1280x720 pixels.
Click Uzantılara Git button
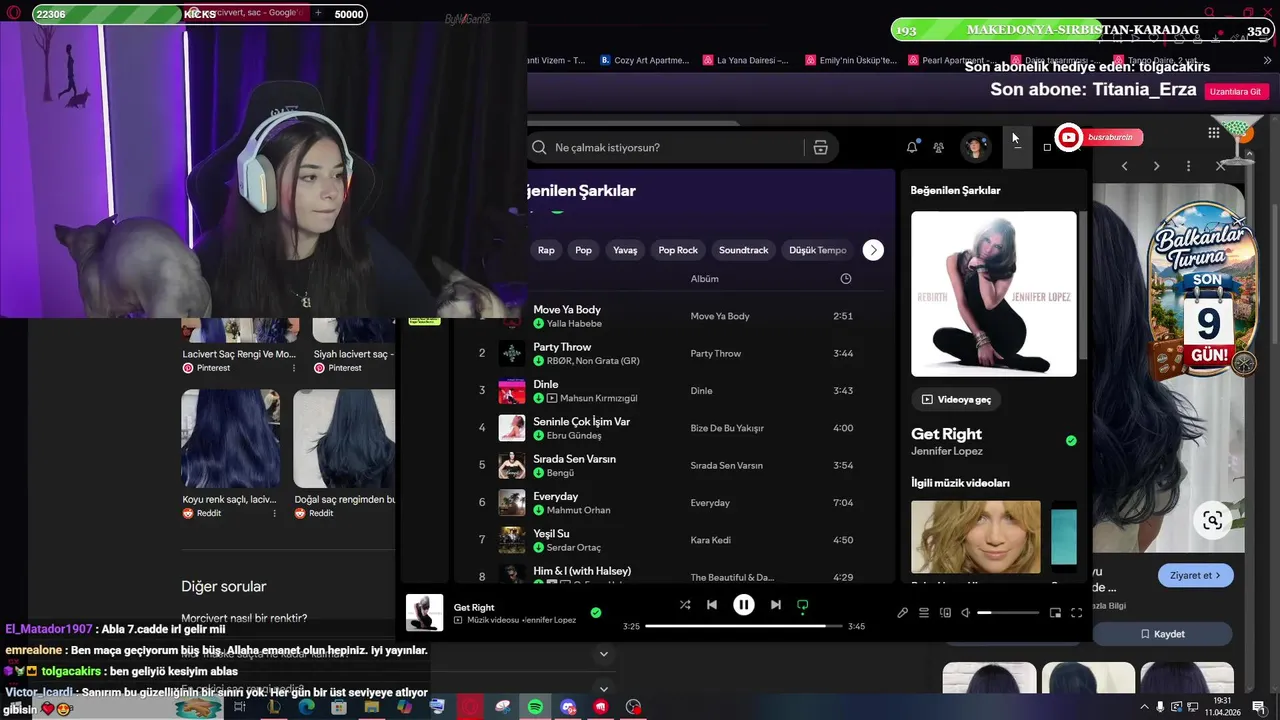1236,91
